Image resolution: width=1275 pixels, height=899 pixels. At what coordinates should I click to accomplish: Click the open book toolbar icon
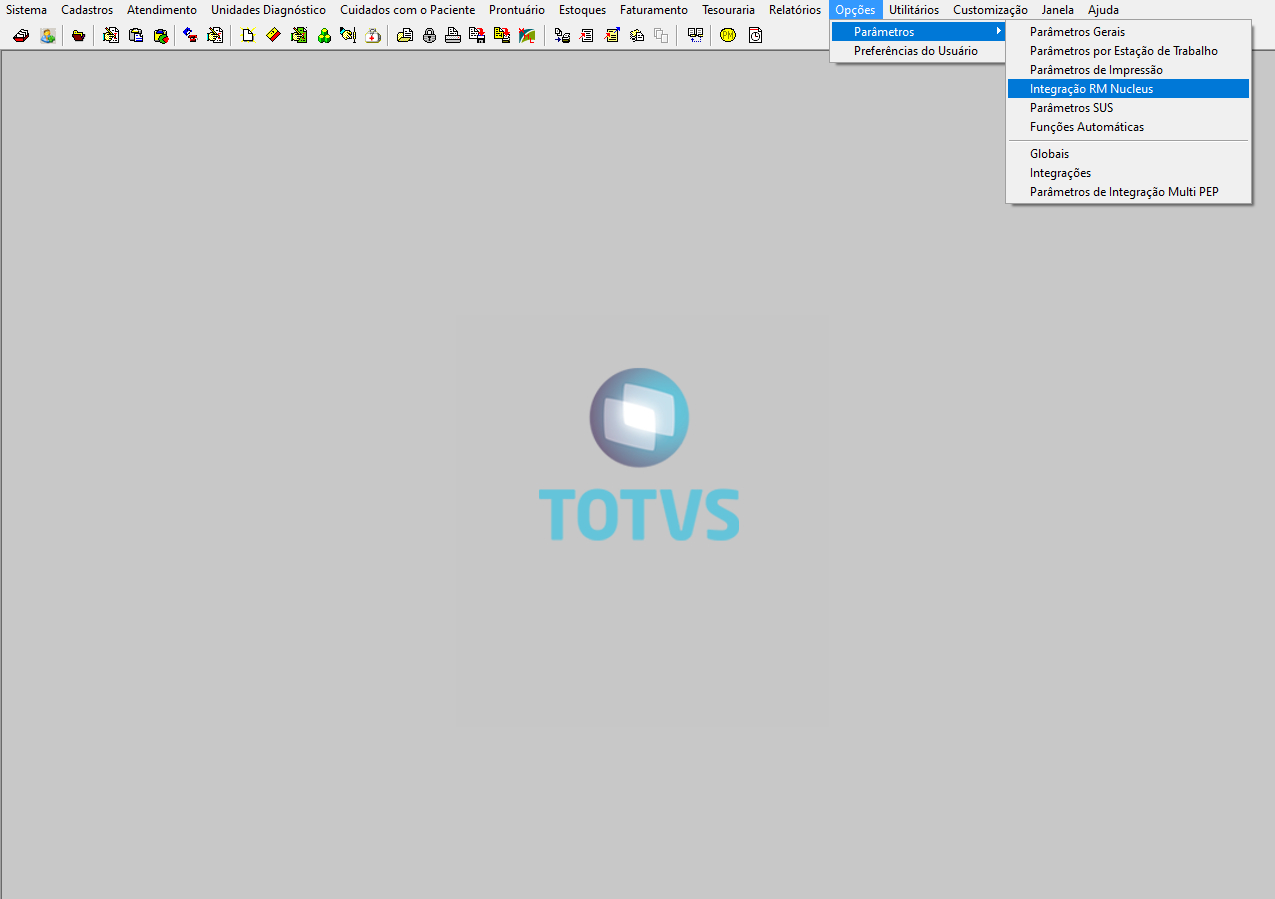pyautogui.click(x=695, y=35)
